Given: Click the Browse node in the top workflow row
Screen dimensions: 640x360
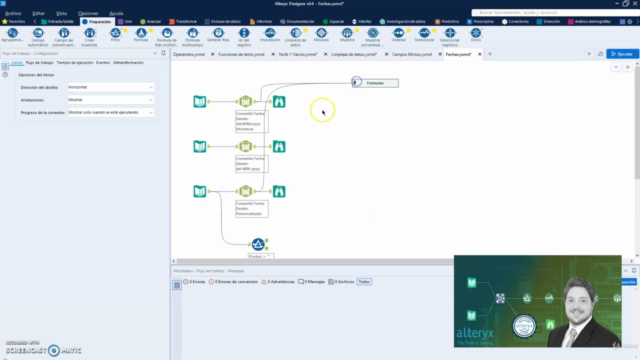Looking at the screenshot, I should [x=279, y=101].
